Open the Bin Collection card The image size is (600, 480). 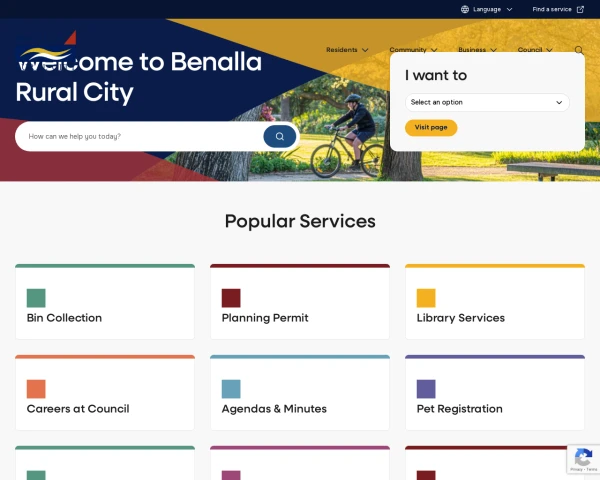point(105,302)
